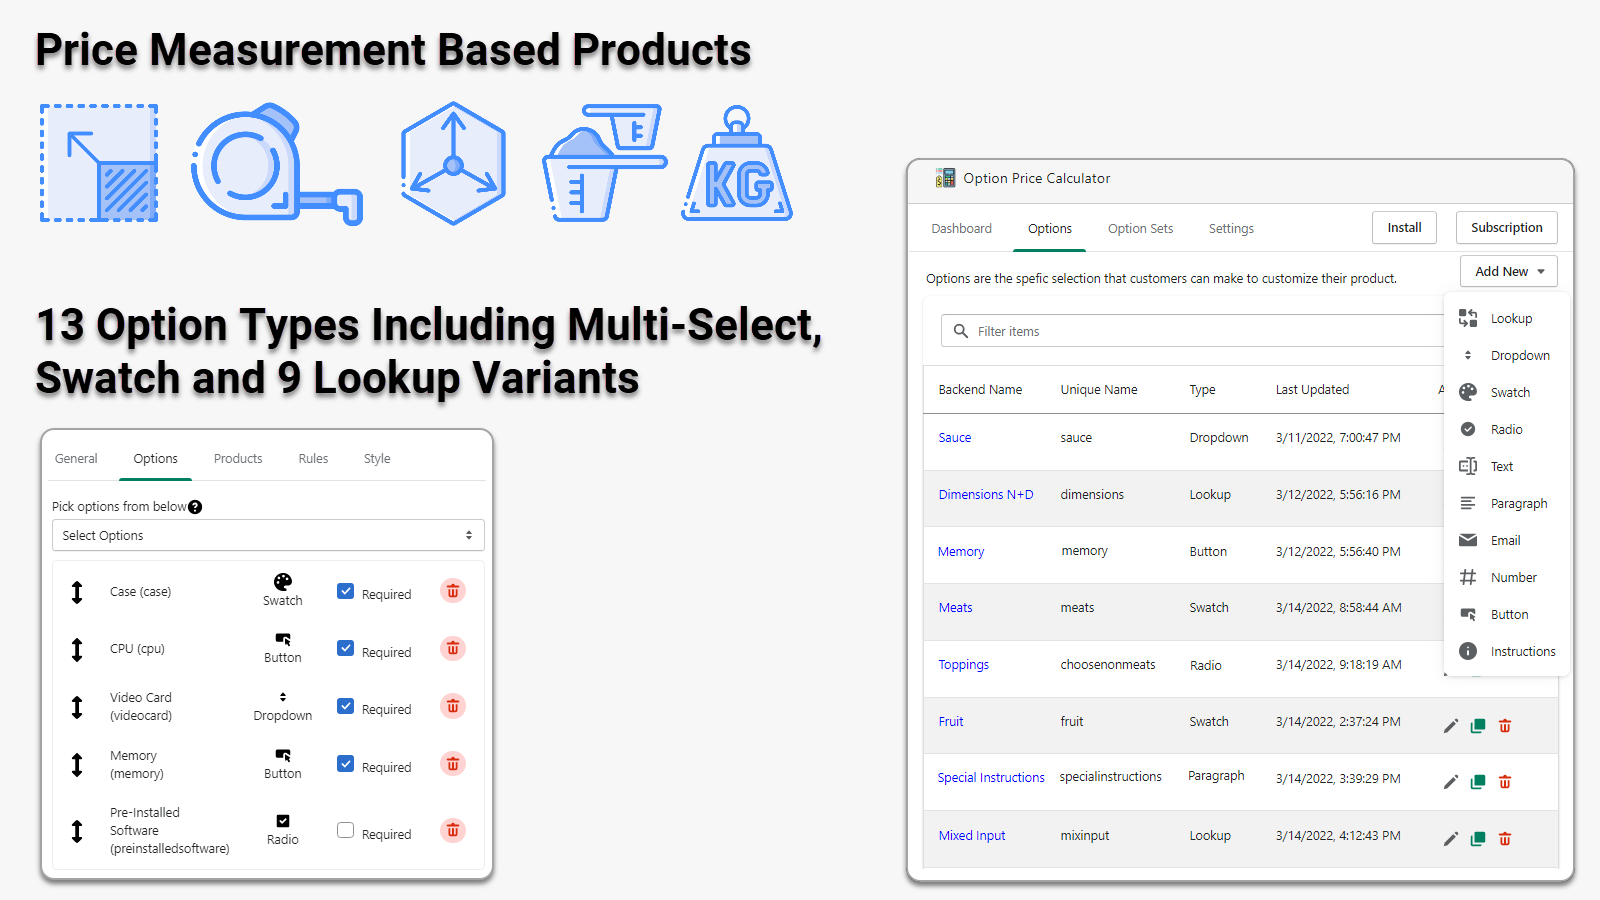Delete the Case option row
This screenshot has height=900, width=1600.
(453, 591)
